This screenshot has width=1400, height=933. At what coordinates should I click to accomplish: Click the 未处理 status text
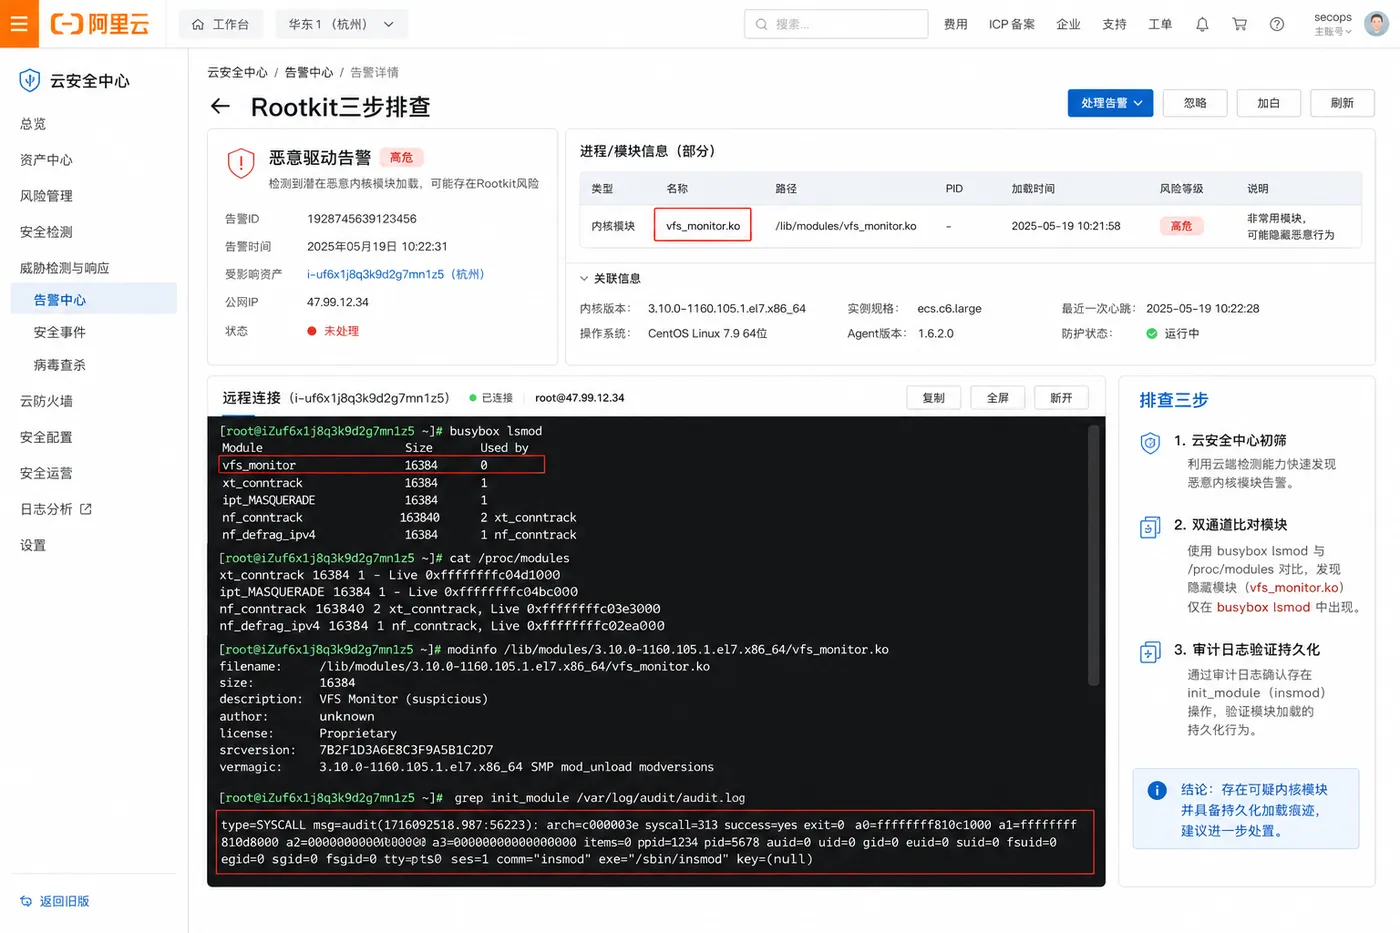point(341,331)
